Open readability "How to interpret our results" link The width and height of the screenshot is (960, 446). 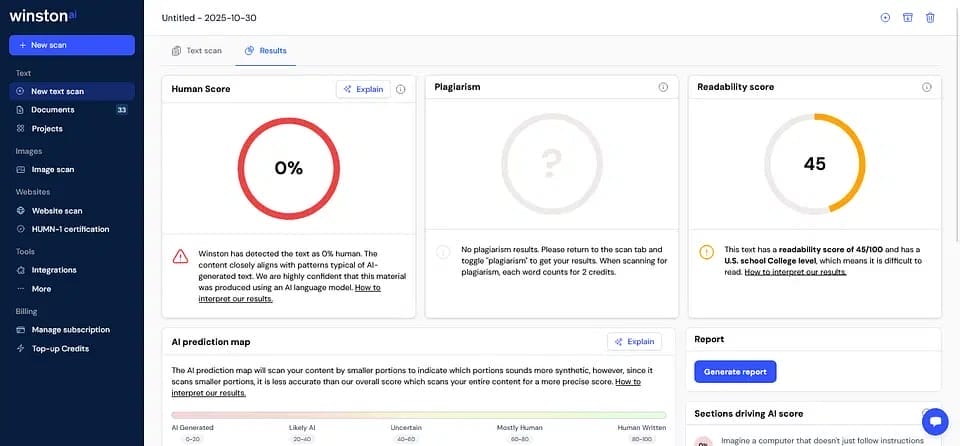coord(795,272)
